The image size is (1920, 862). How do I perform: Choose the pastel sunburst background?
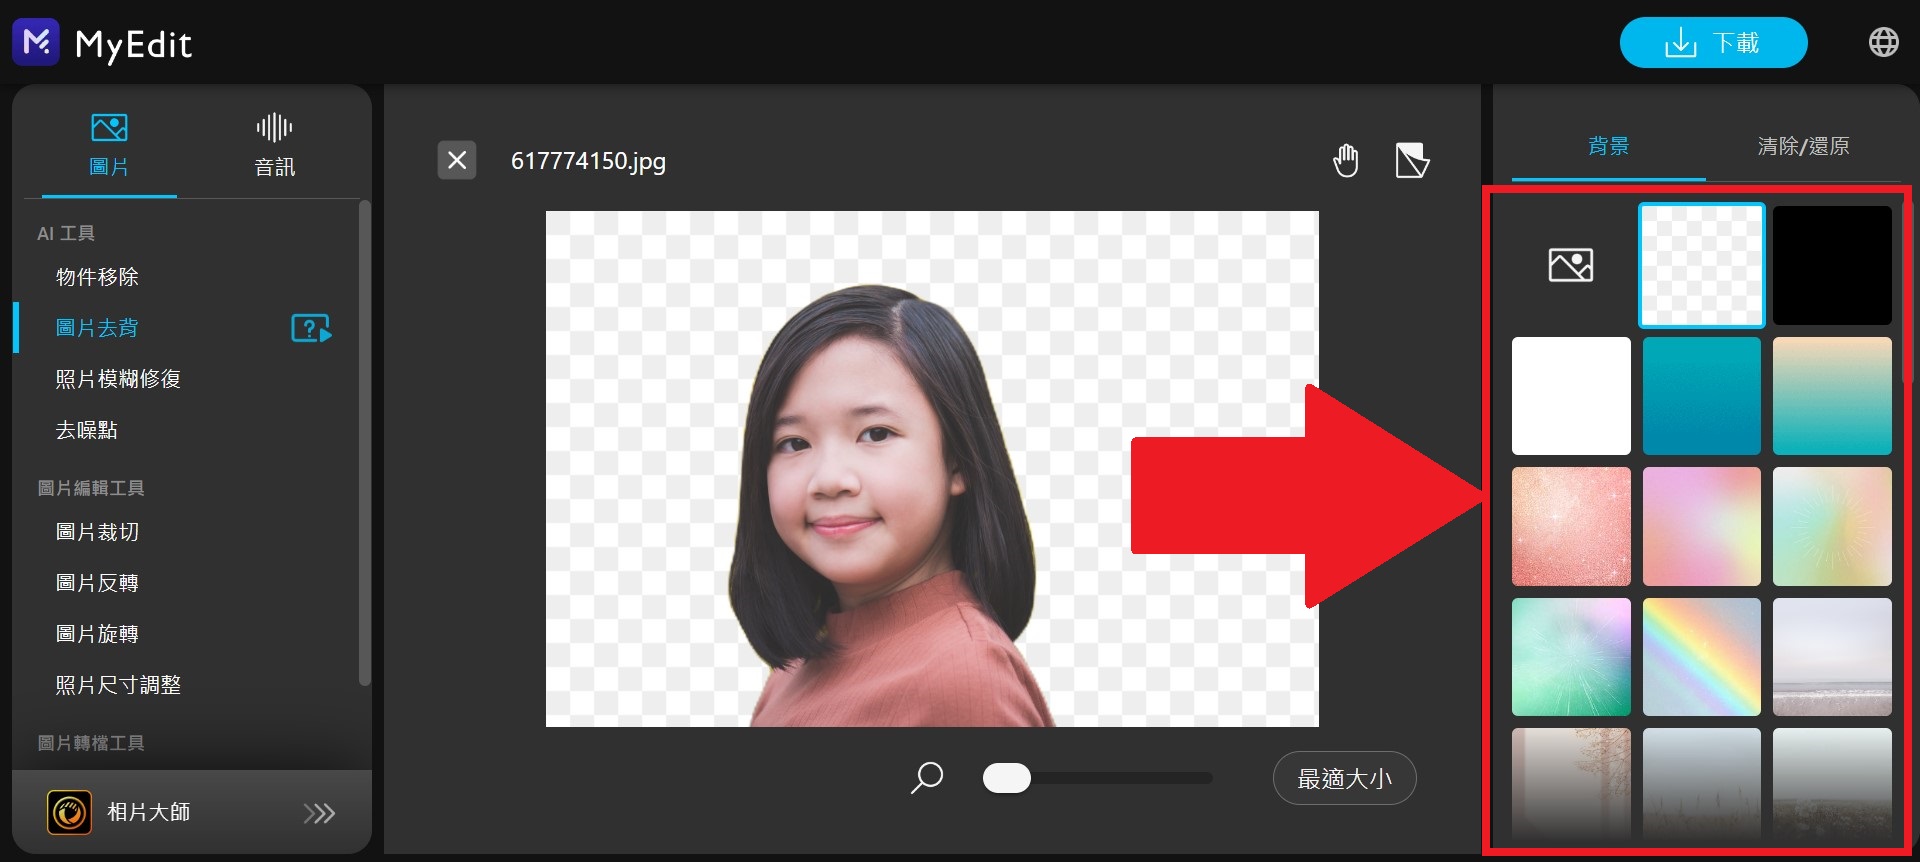click(1832, 526)
